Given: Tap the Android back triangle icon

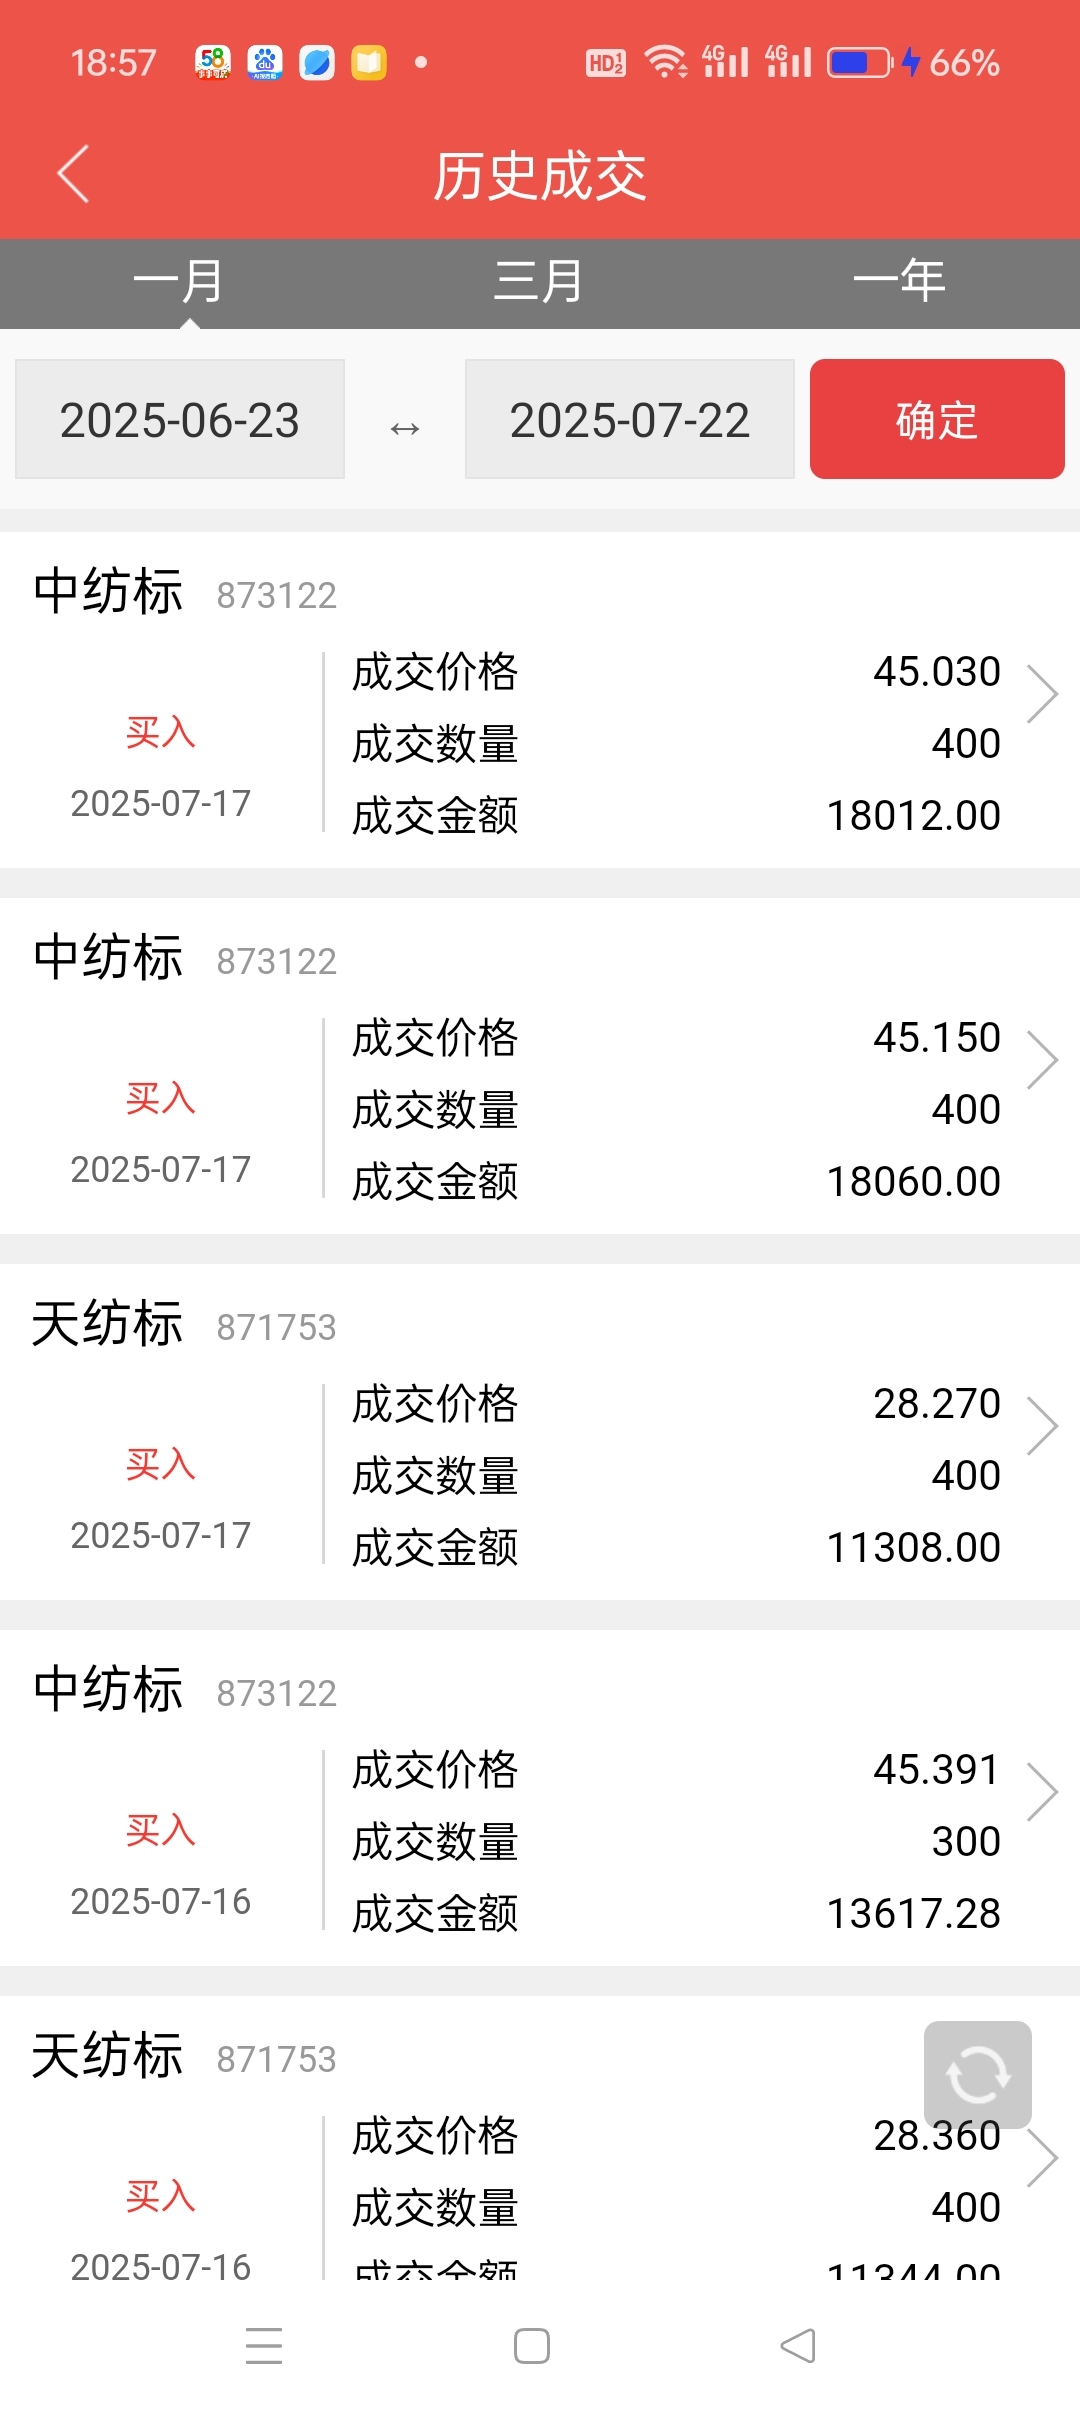Looking at the screenshot, I should click(x=798, y=2345).
